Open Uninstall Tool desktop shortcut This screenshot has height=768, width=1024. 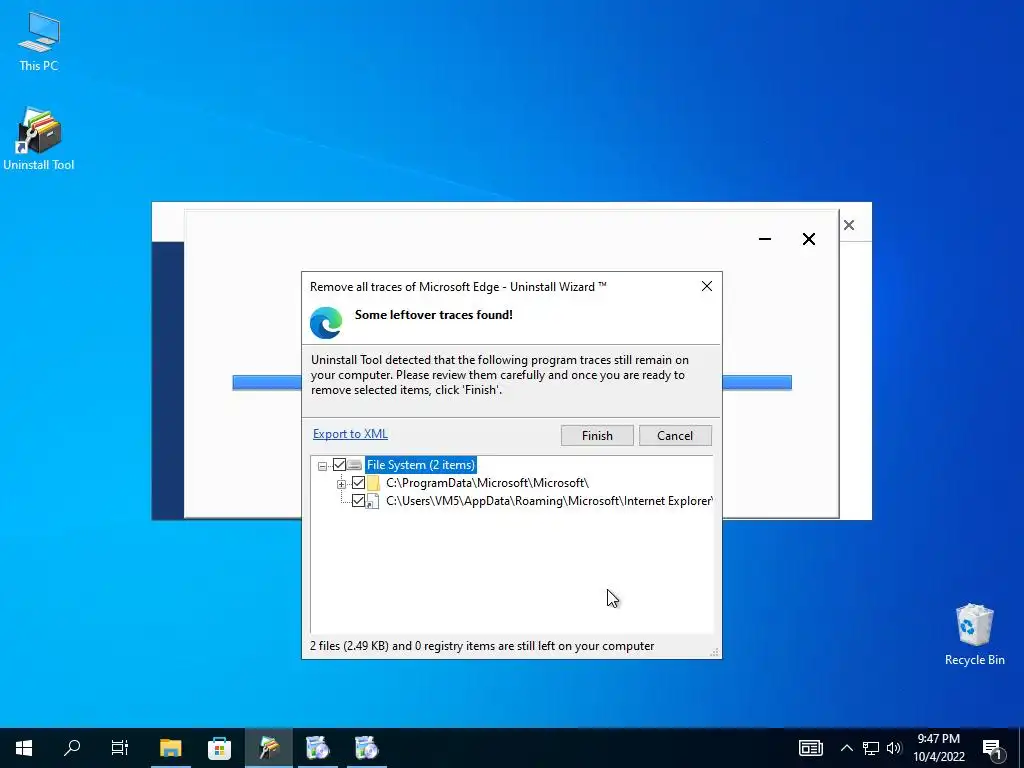click(39, 139)
